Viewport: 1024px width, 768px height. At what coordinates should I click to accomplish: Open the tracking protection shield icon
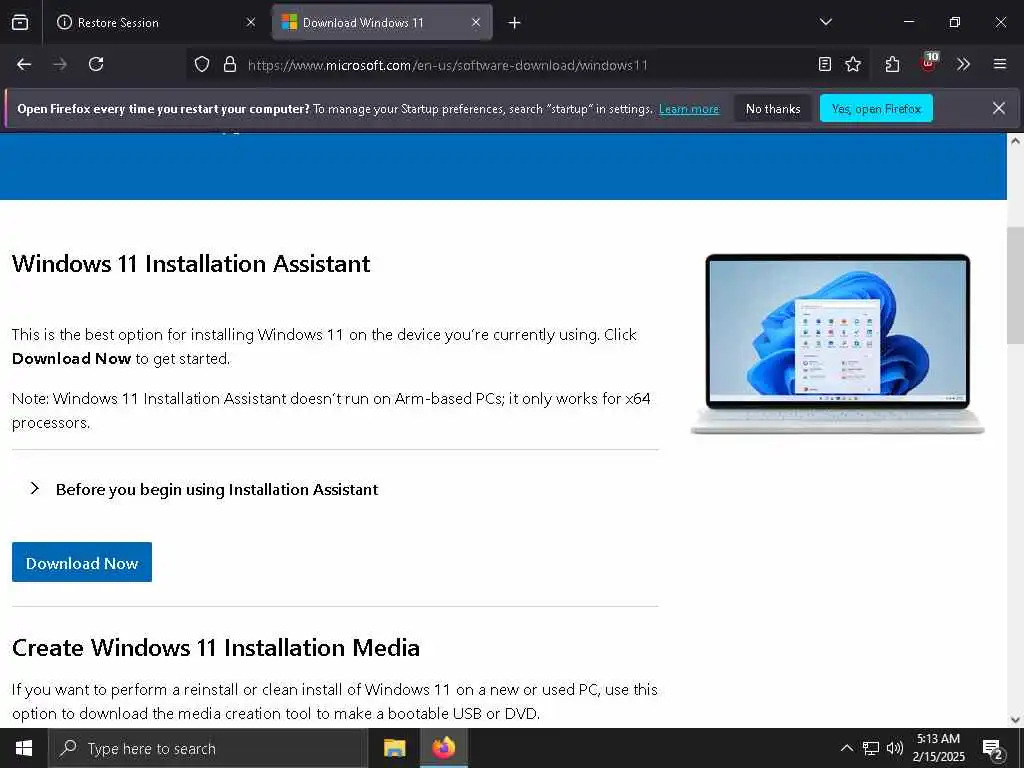point(202,64)
